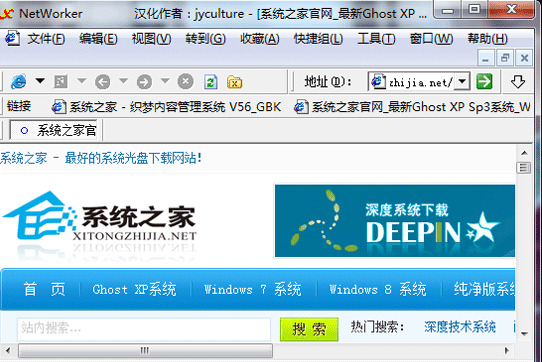Restore the inner document window
This screenshot has height=362, width=542.
(505, 58)
